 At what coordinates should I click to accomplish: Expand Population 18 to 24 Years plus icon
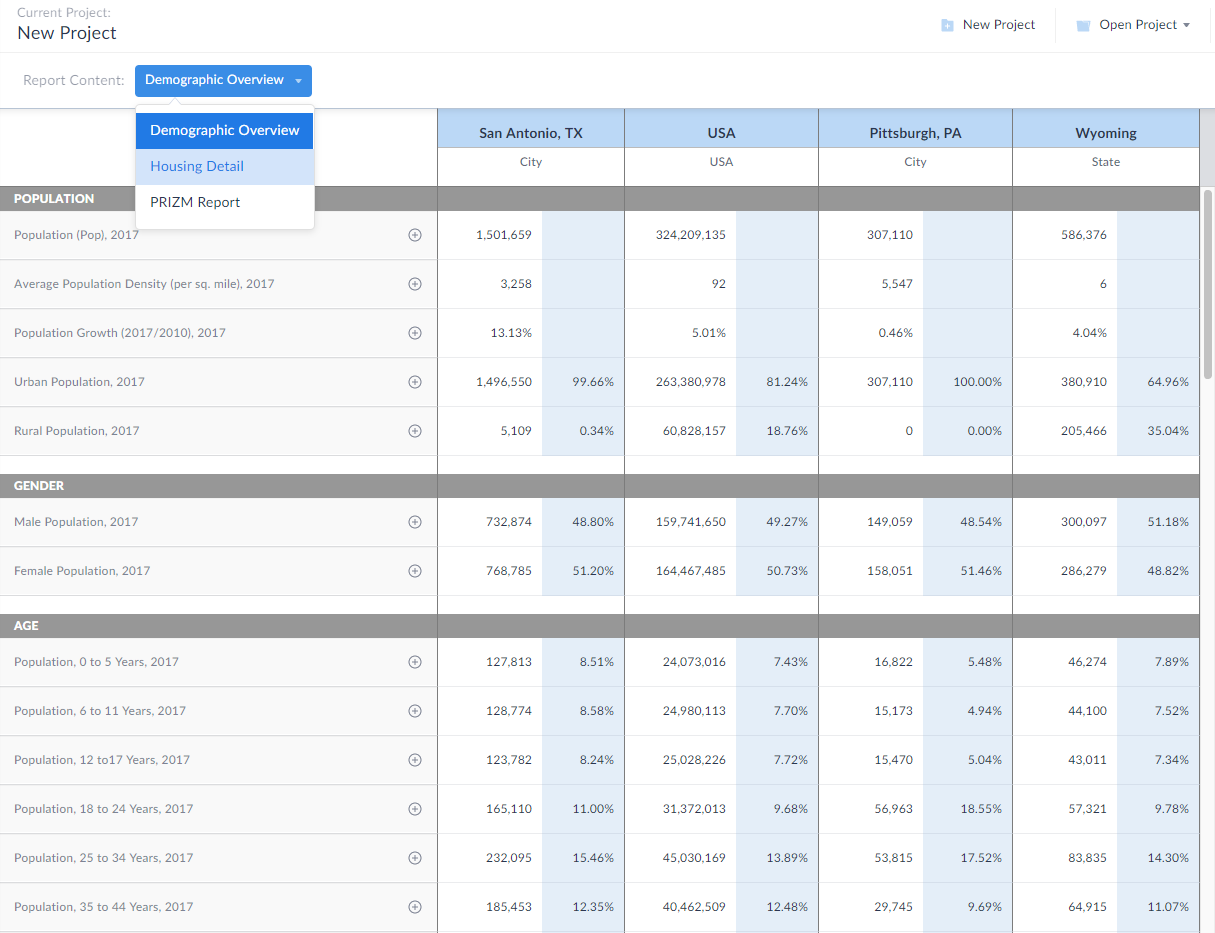(x=415, y=809)
